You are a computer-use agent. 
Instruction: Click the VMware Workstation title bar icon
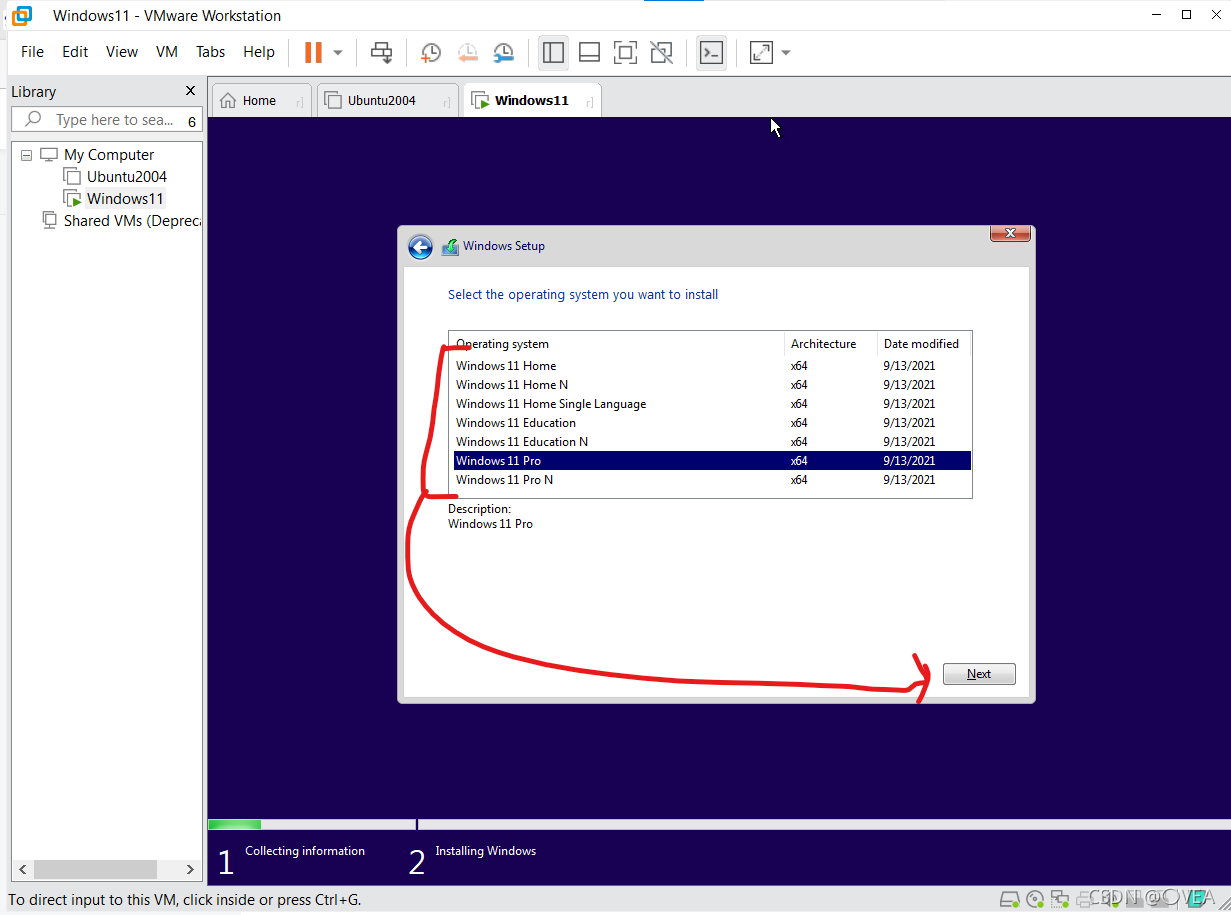click(x=21, y=15)
